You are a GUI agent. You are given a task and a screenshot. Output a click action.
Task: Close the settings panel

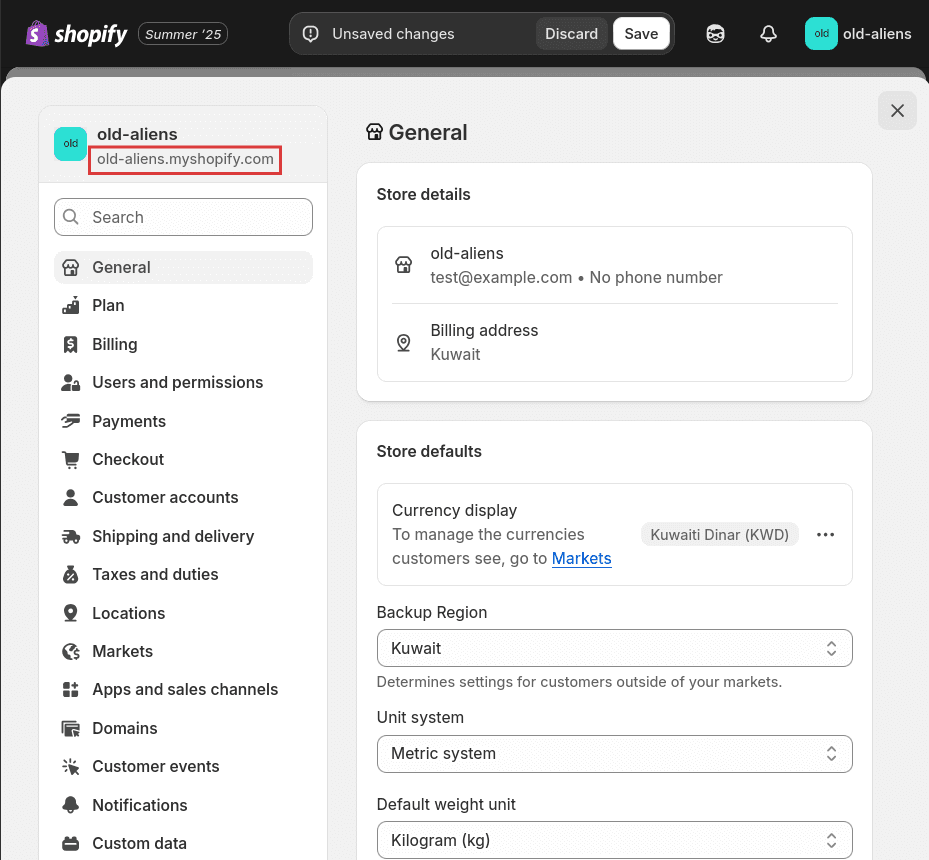897,111
